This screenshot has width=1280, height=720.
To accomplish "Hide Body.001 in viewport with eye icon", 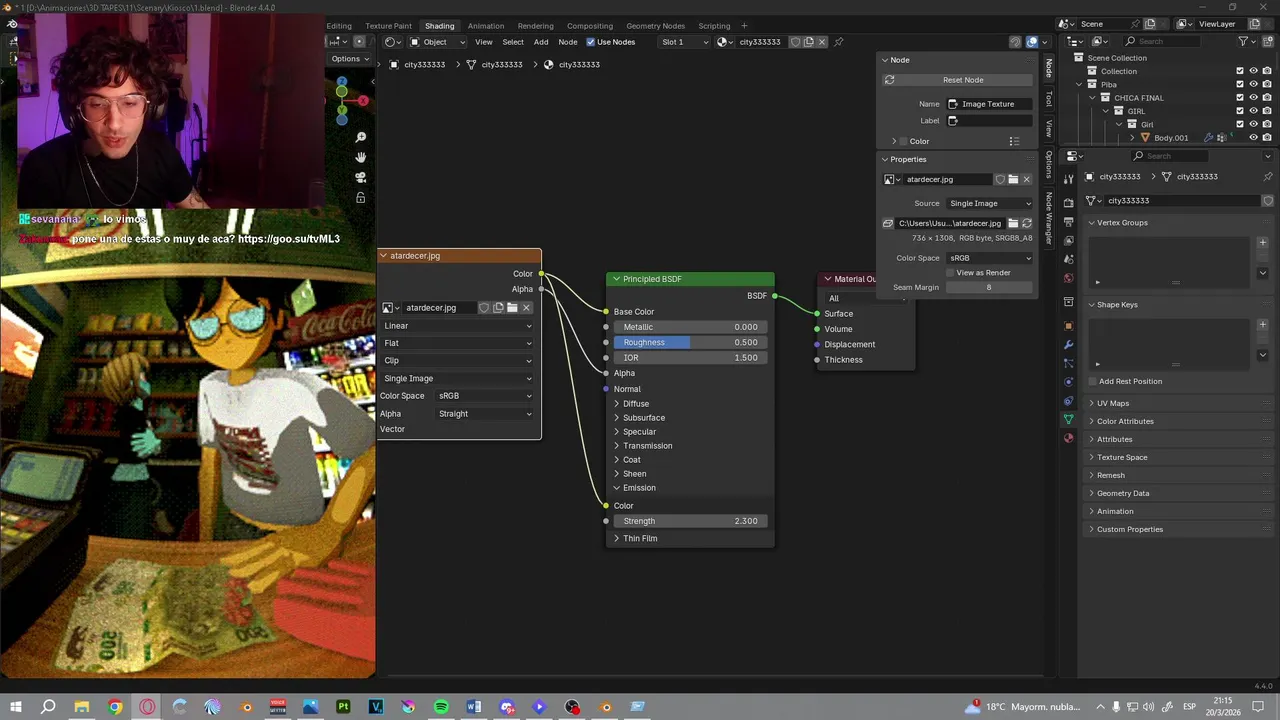I will click(x=1253, y=137).
